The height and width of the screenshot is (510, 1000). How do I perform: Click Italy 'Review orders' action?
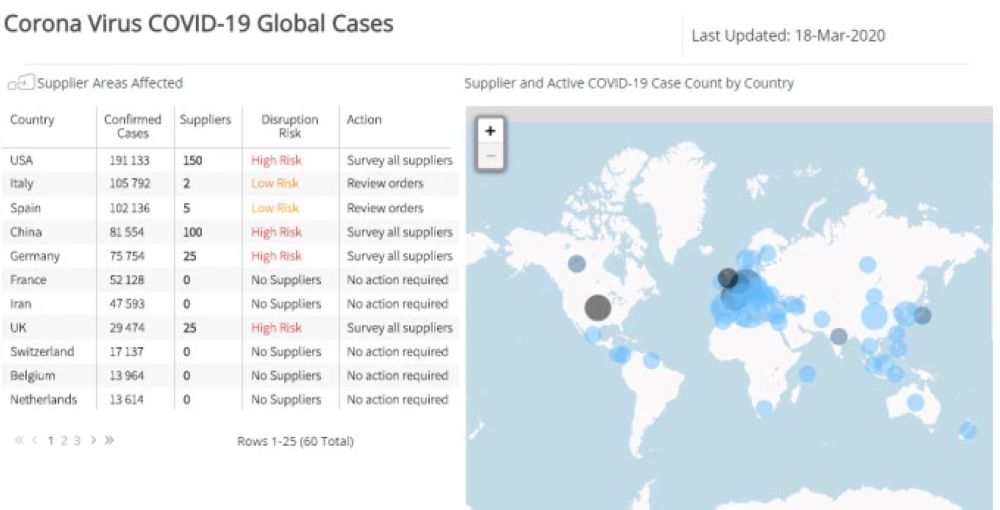point(385,184)
